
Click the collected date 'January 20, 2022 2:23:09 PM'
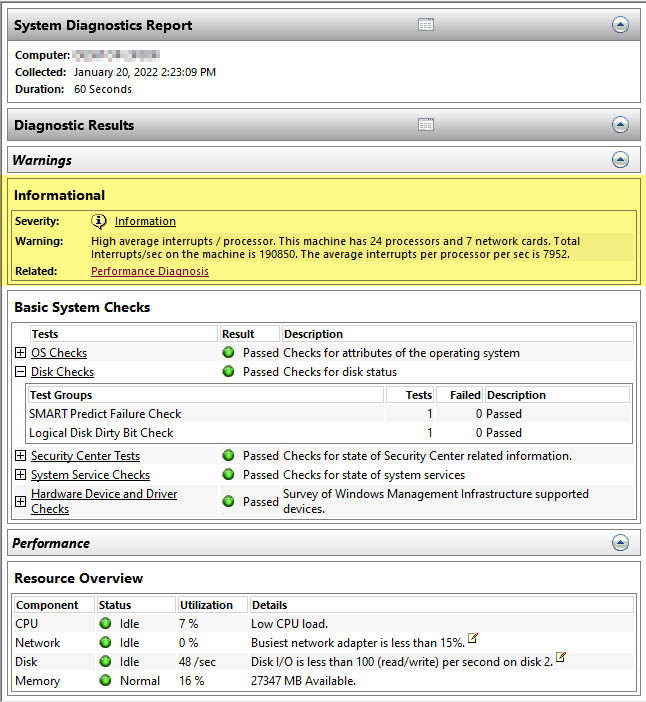(x=145, y=72)
